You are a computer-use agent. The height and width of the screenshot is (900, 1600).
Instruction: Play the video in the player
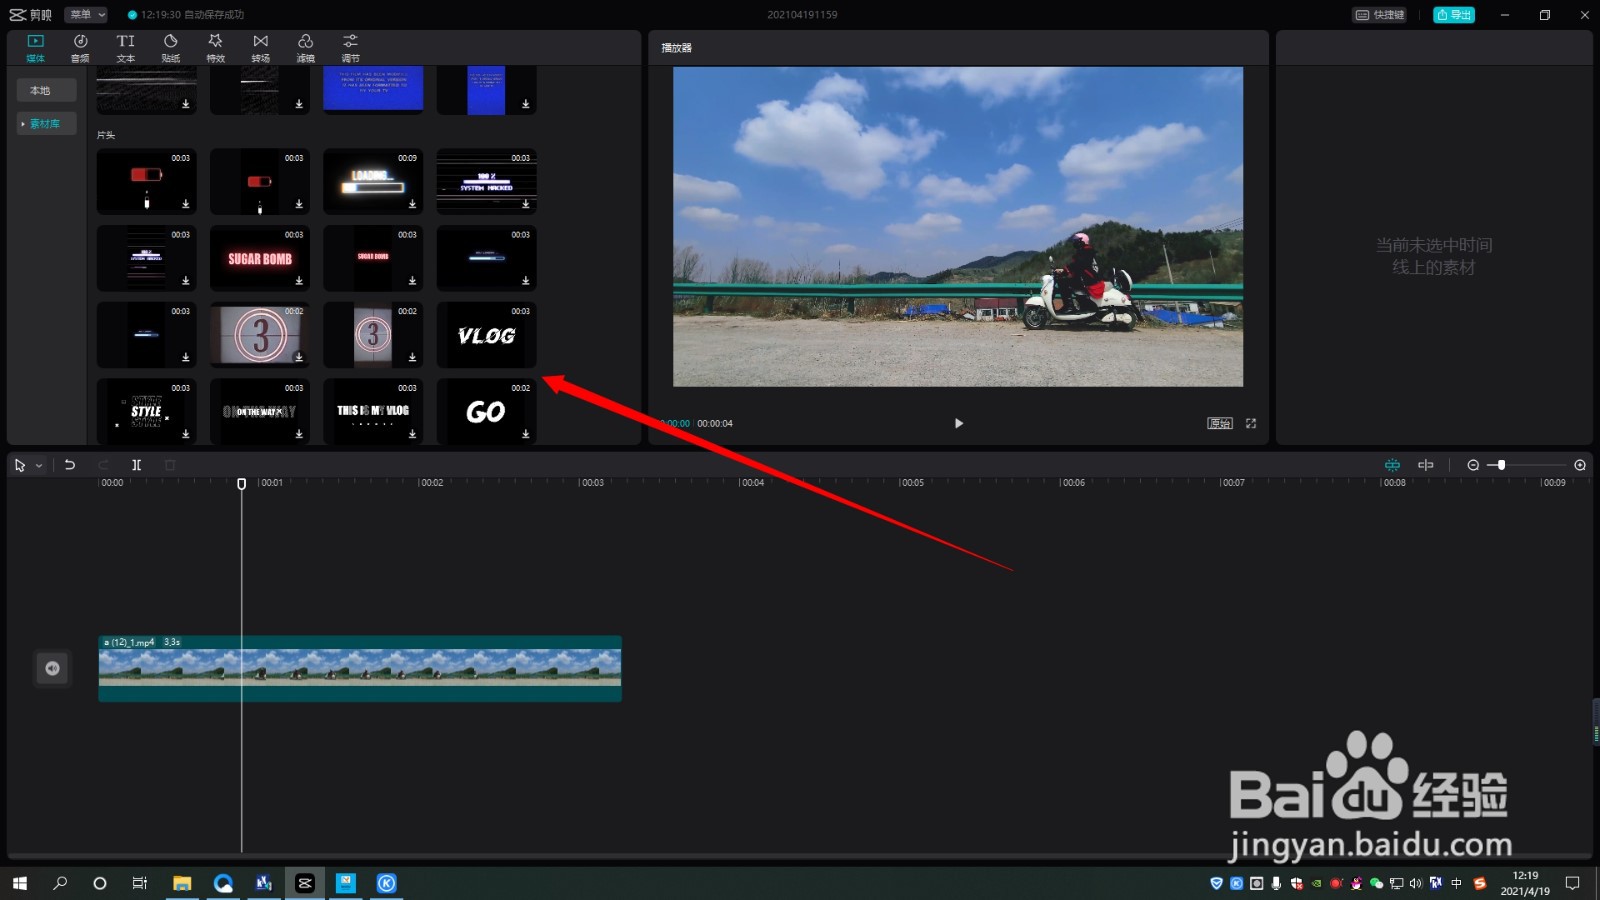959,423
